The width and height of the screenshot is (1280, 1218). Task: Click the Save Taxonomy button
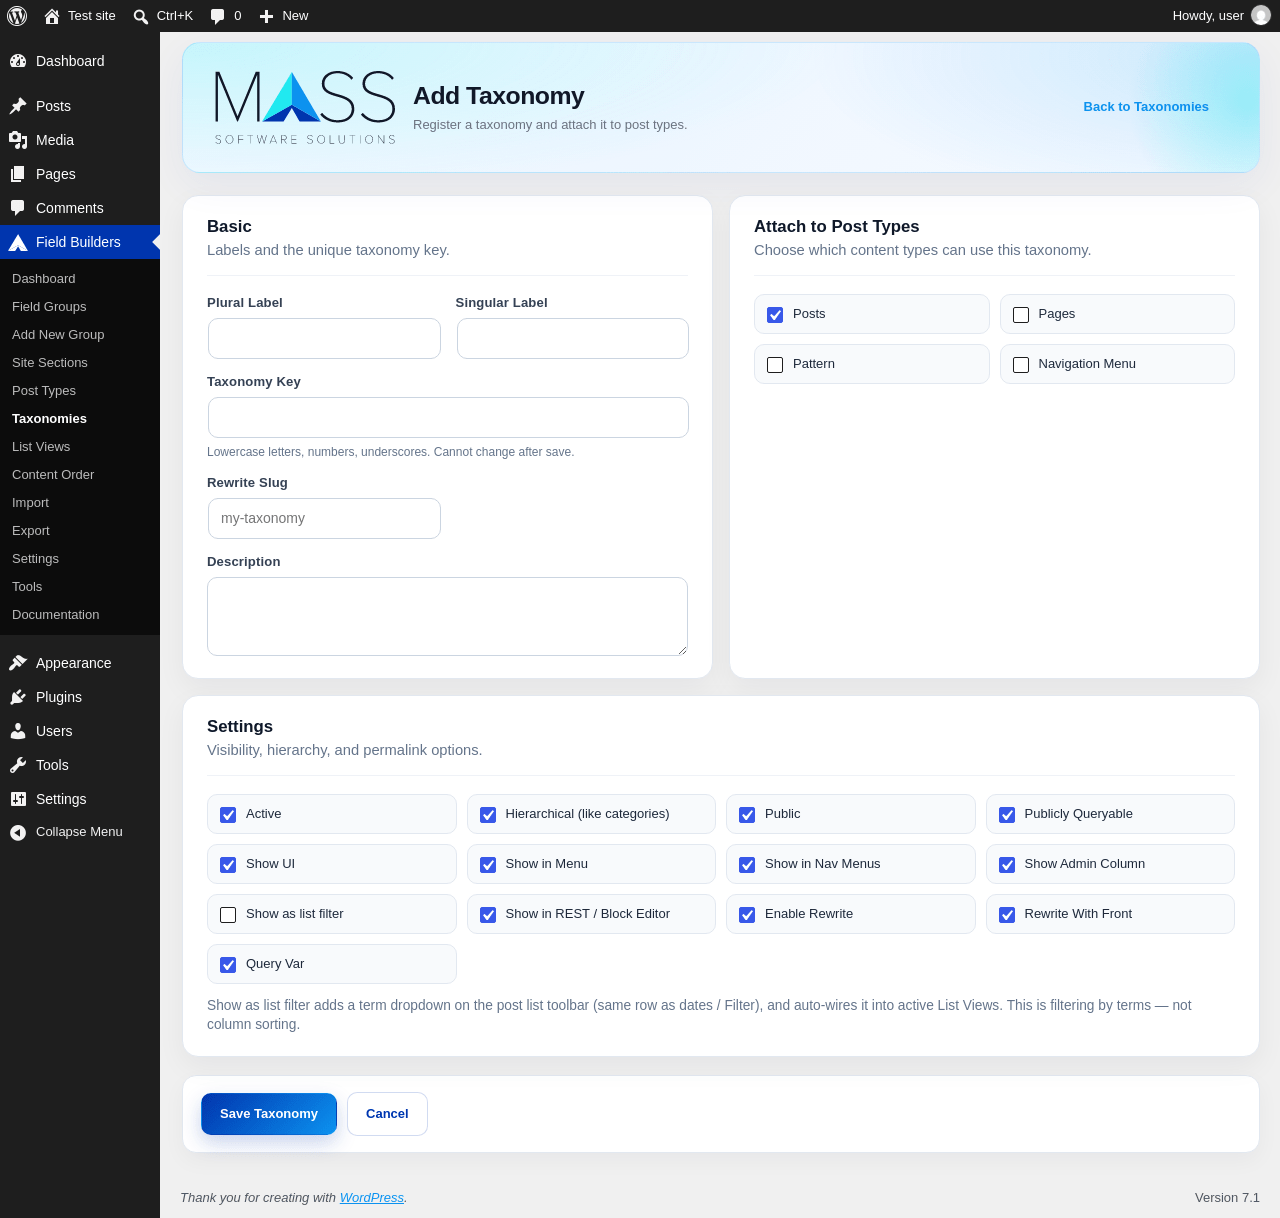tap(269, 1114)
